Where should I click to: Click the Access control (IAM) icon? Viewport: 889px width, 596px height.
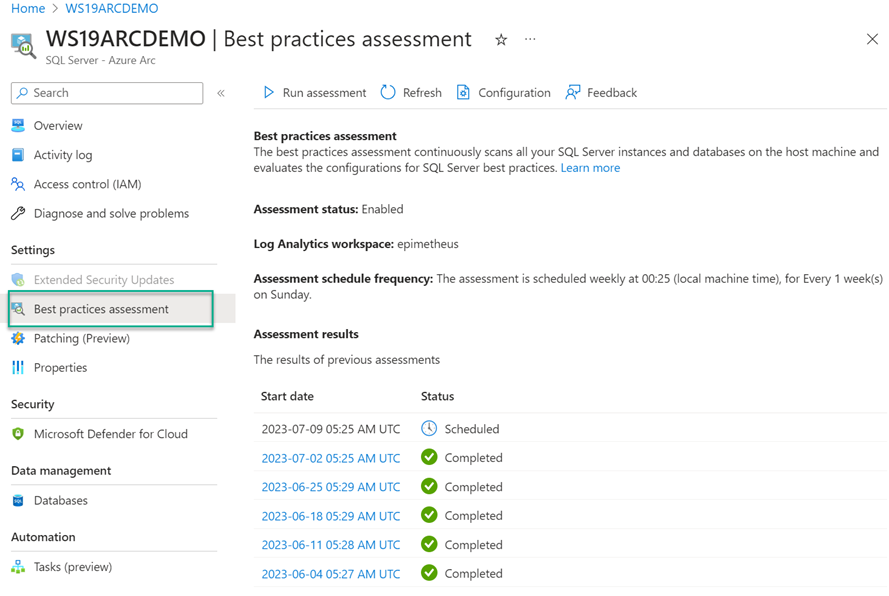click(18, 184)
